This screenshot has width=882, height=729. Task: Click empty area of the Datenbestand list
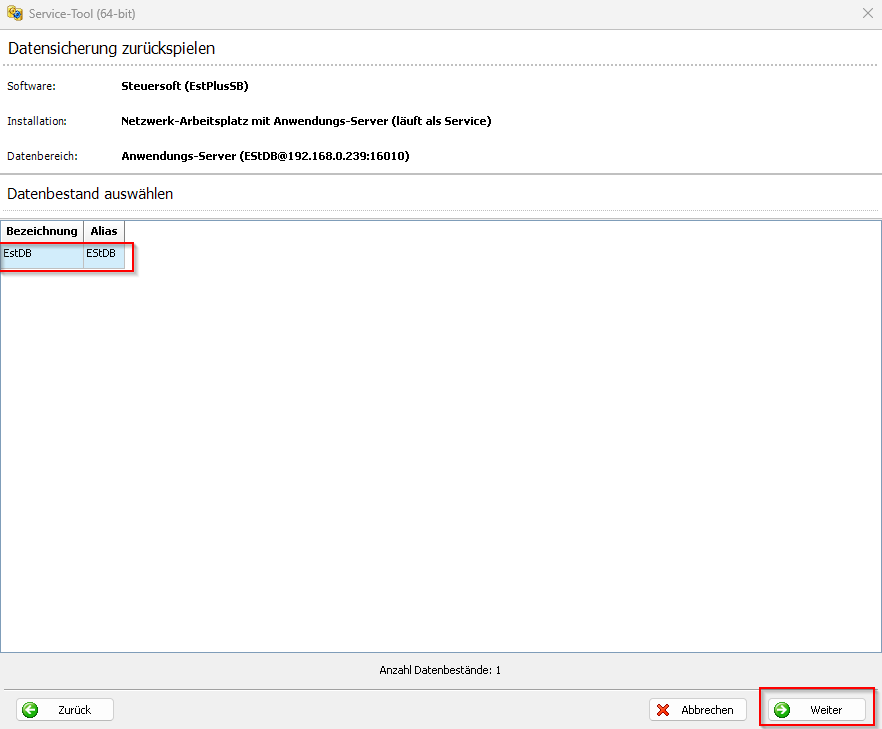pyautogui.click(x=440, y=450)
